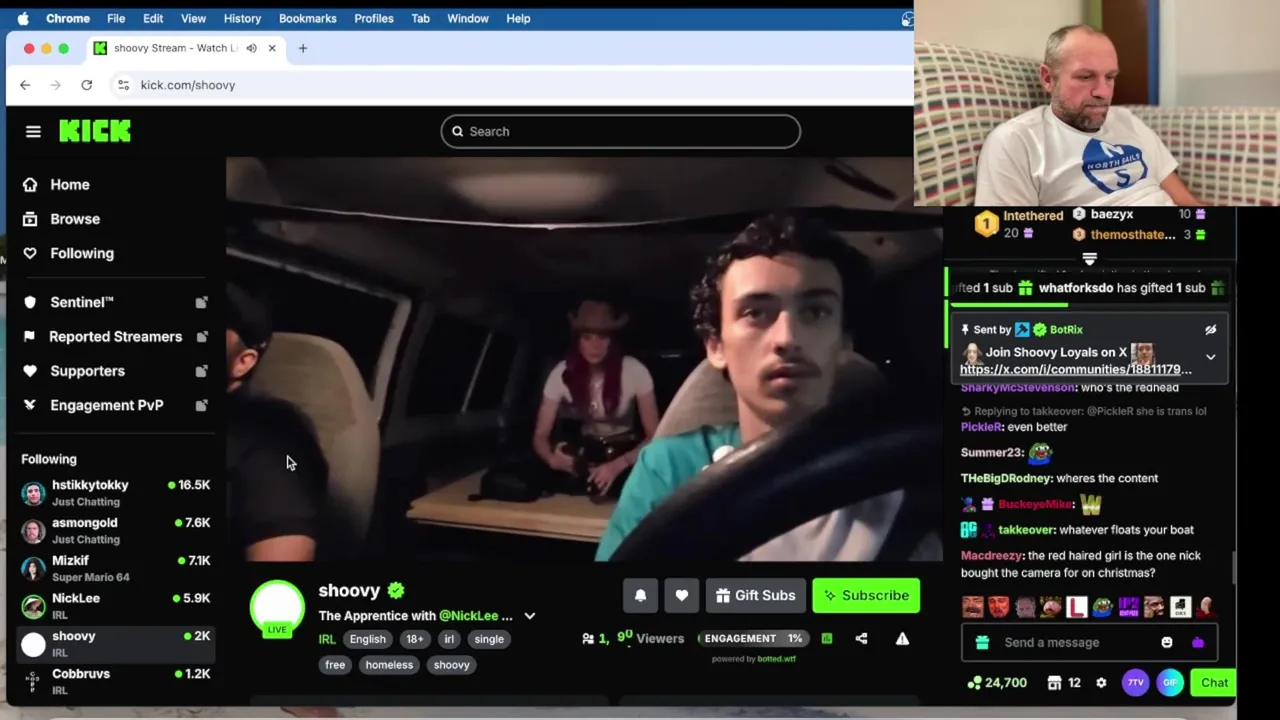Click the GIF button in chat footer
This screenshot has width=1280, height=720.
click(x=1170, y=682)
